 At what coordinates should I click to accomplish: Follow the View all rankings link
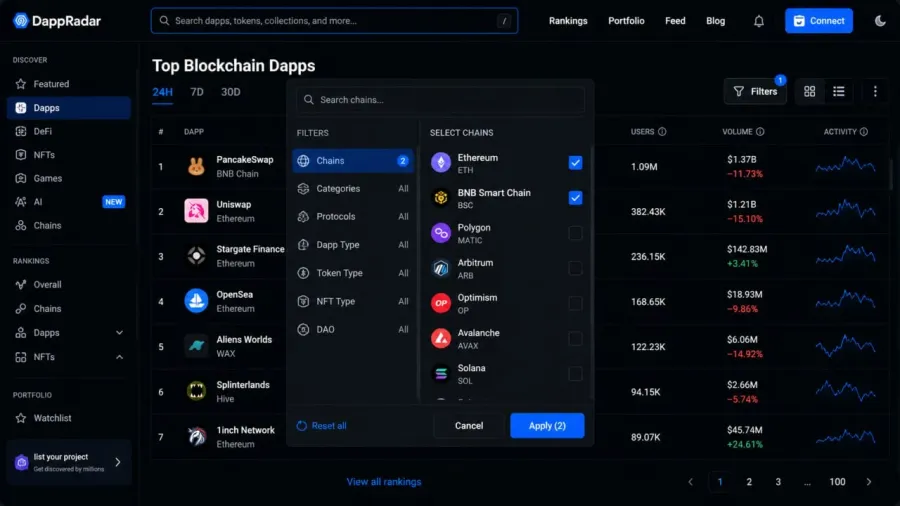pyautogui.click(x=384, y=482)
